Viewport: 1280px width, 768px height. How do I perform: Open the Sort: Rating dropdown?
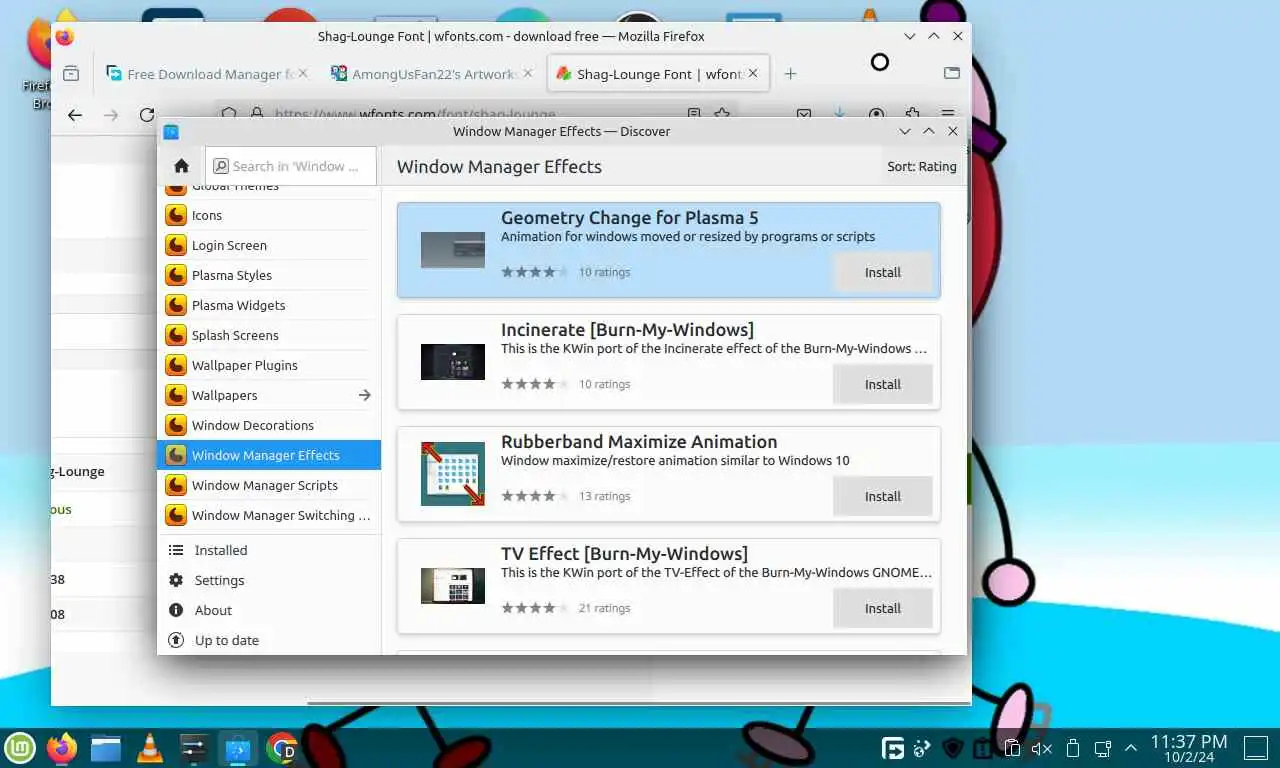pyautogui.click(x=921, y=166)
